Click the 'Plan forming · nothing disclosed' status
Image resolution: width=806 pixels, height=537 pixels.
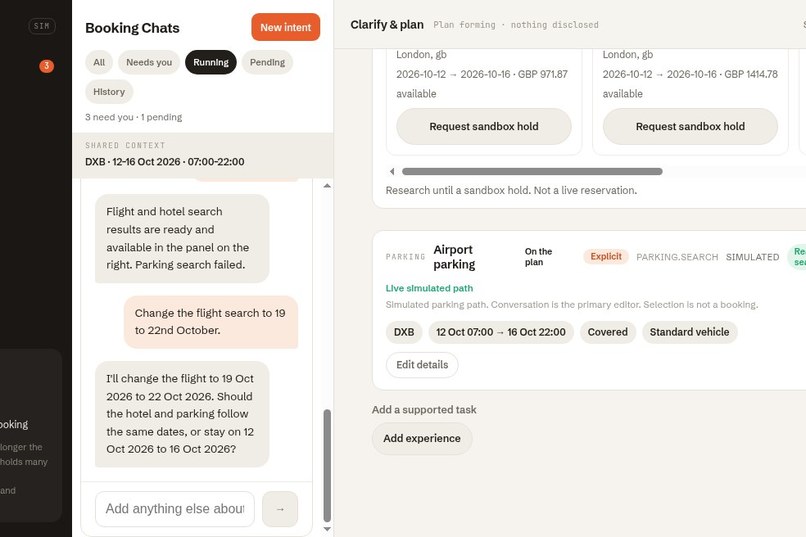coord(516,25)
